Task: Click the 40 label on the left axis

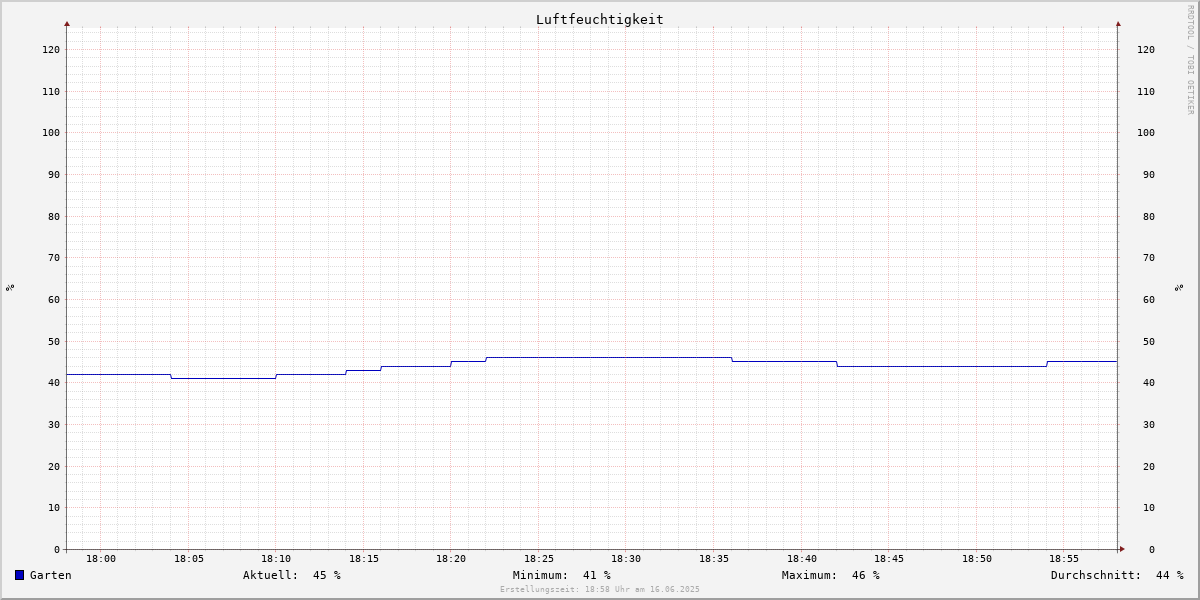Action: point(54,382)
